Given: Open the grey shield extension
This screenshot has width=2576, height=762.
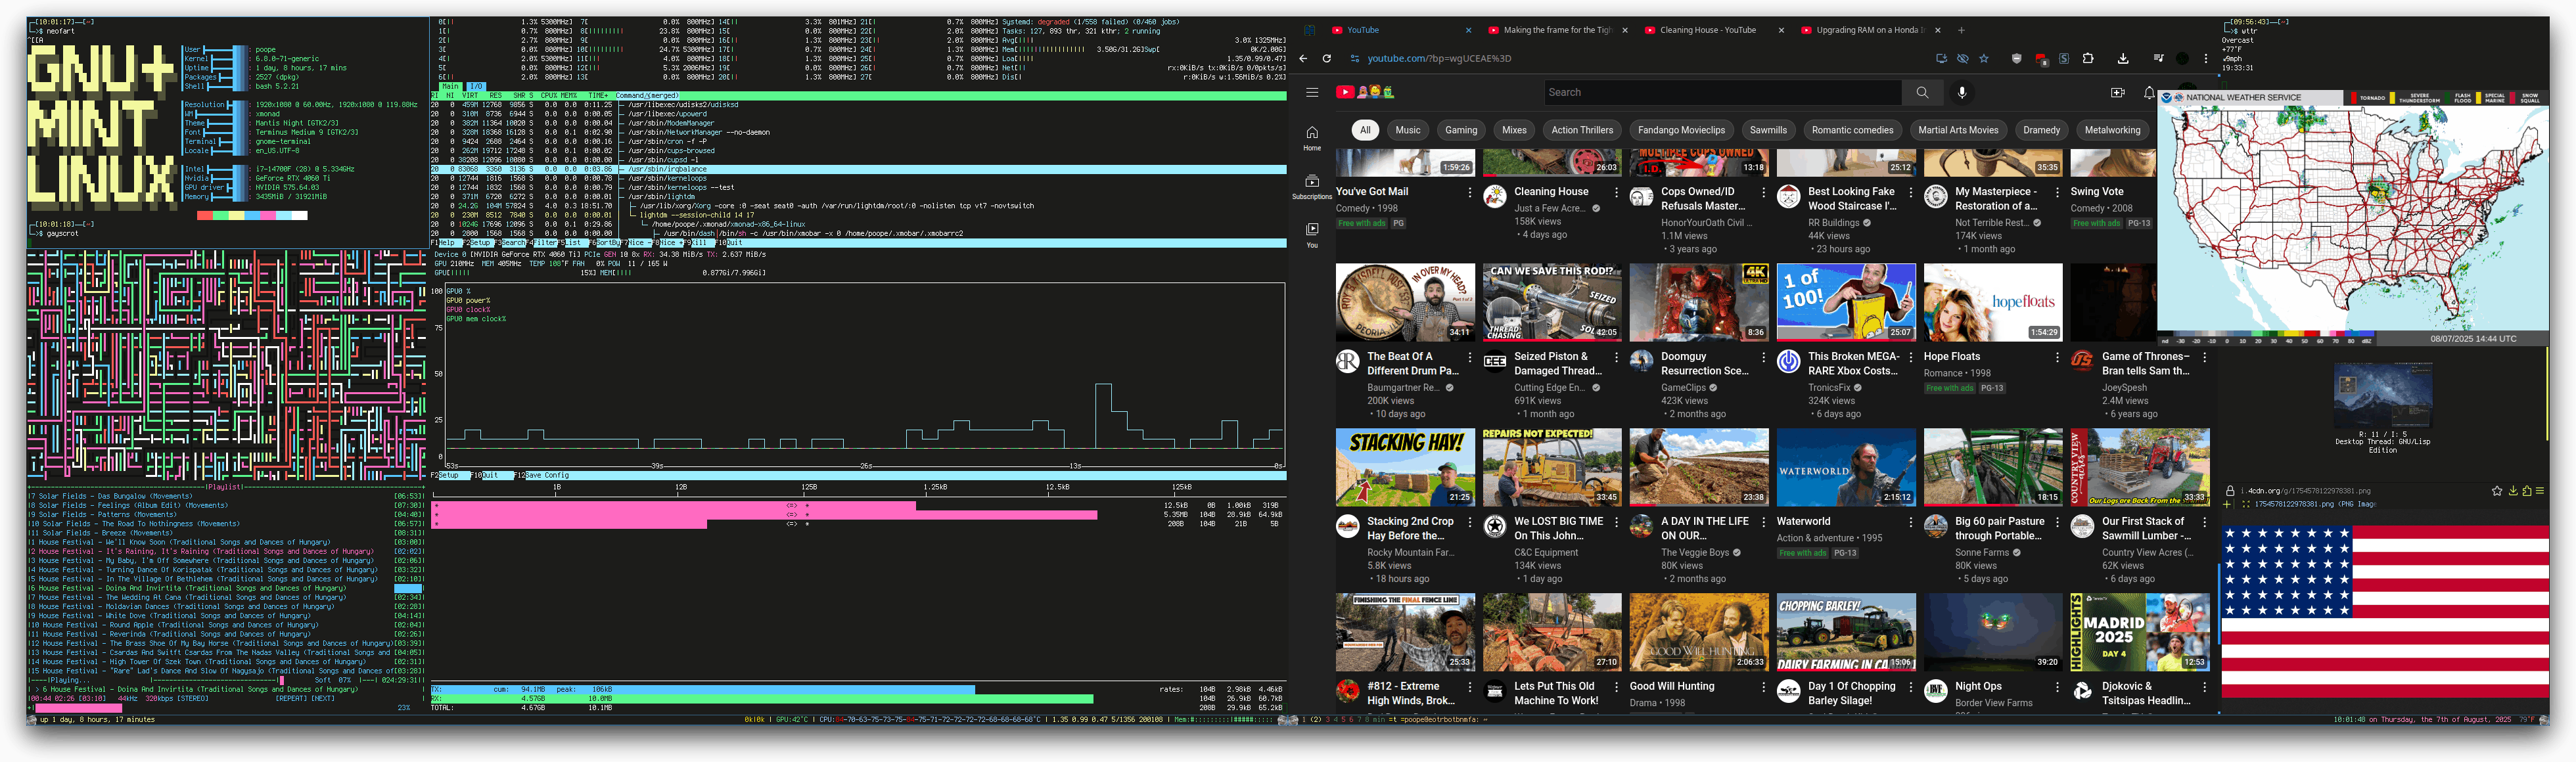Looking at the screenshot, I should [x=2016, y=59].
